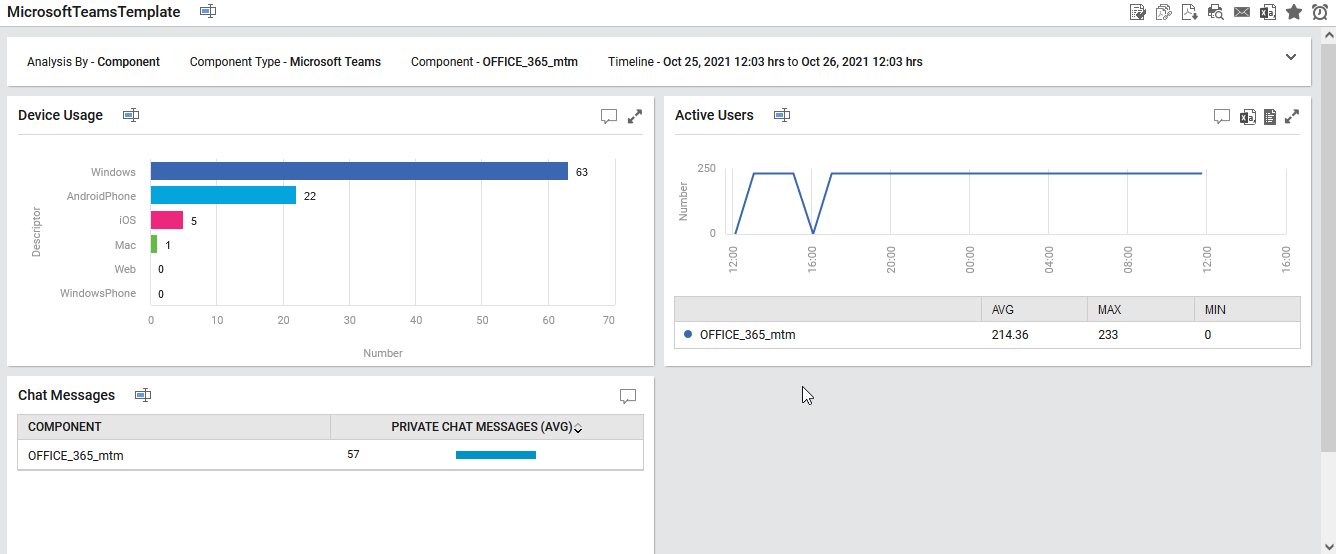Sort by Private Chat Messages (AVG) arrow
The height and width of the screenshot is (554, 1336).
(x=578, y=428)
